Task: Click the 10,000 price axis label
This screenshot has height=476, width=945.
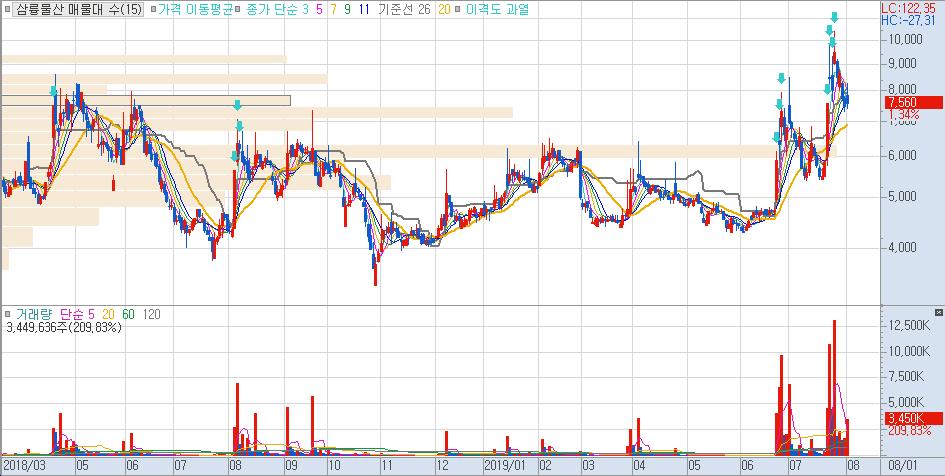Action: pyautogui.click(x=906, y=39)
